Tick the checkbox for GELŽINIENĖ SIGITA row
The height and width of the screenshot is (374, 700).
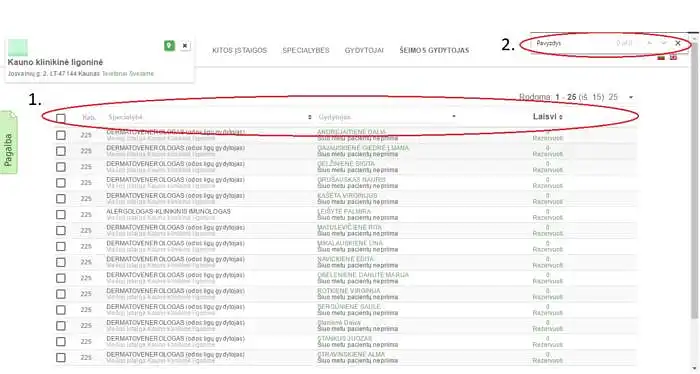click(x=61, y=166)
